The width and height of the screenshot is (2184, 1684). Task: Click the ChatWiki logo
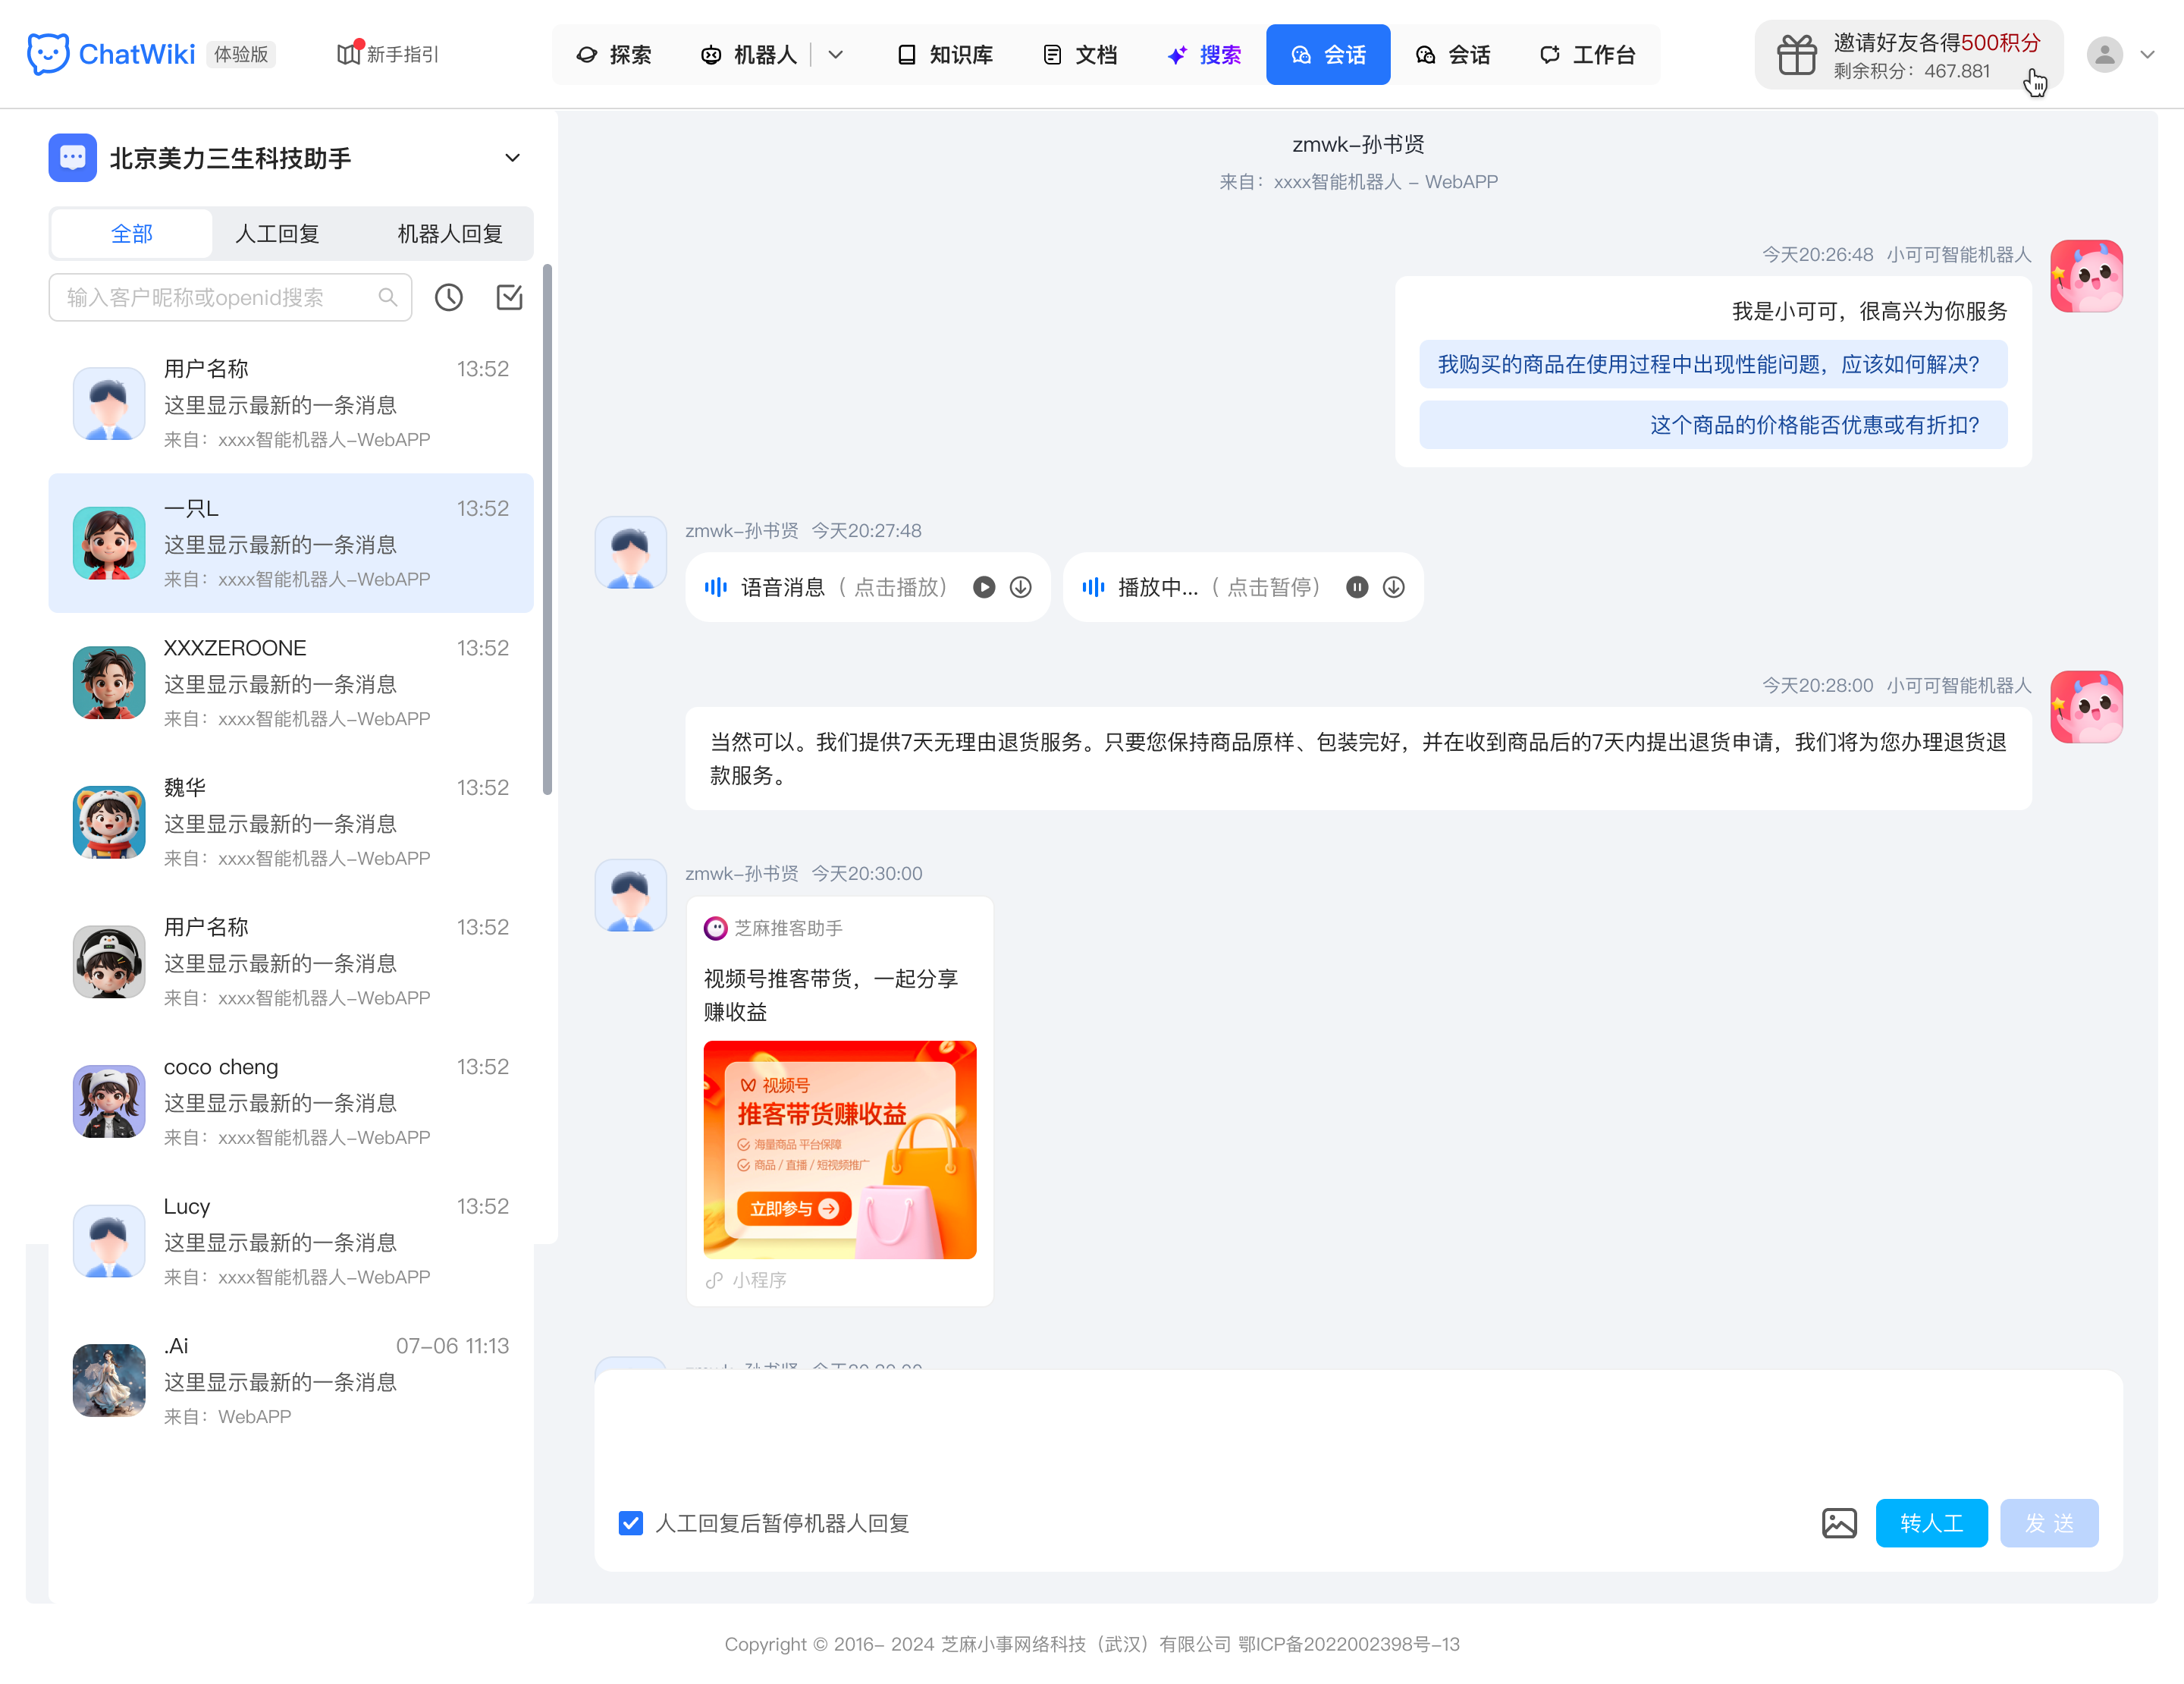[111, 54]
